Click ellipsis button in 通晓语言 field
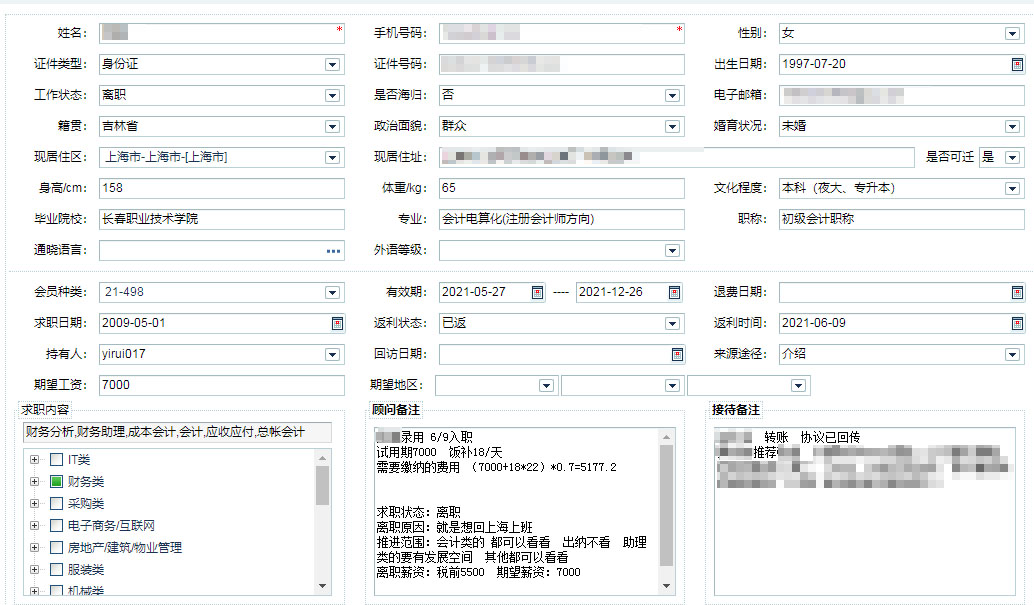The image size is (1034, 605). [334, 251]
